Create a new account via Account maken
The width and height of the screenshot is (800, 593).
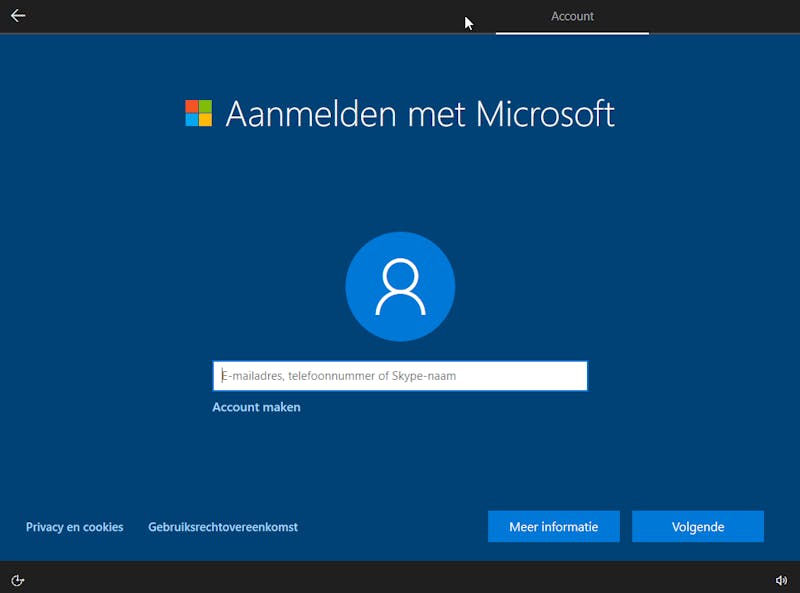tap(255, 407)
